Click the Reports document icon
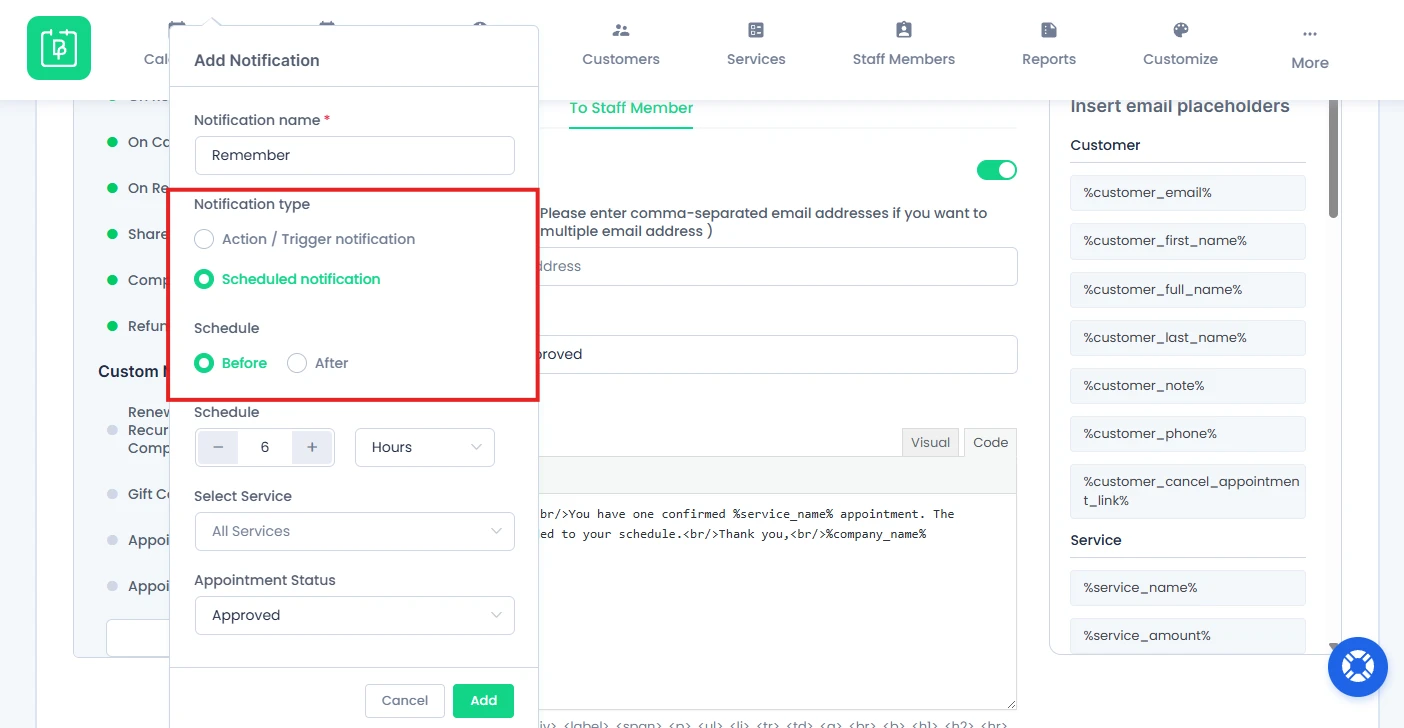This screenshot has width=1404, height=728. (1049, 30)
